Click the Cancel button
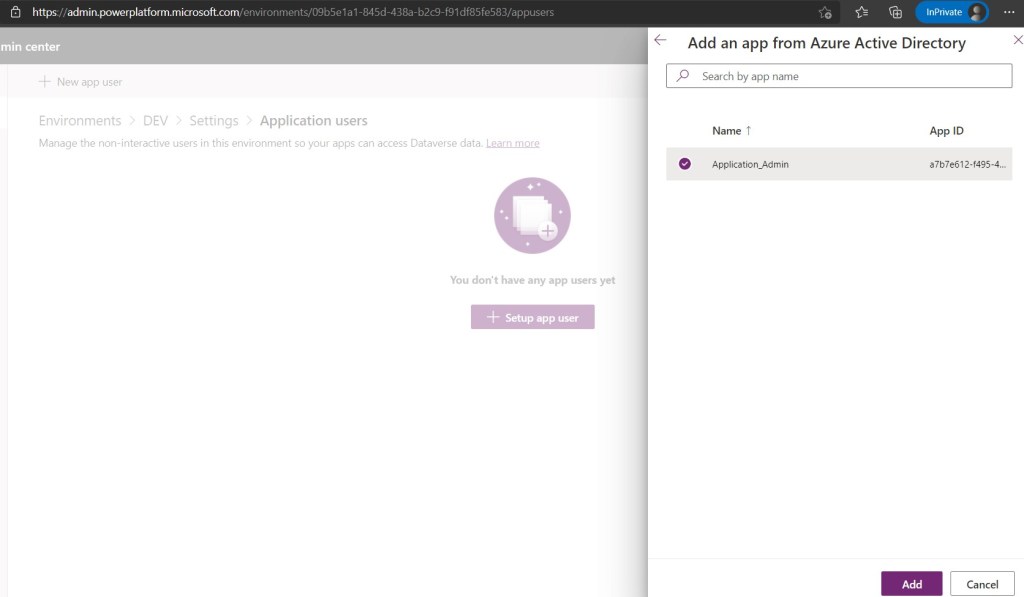The image size is (1024, 597). click(x=981, y=584)
